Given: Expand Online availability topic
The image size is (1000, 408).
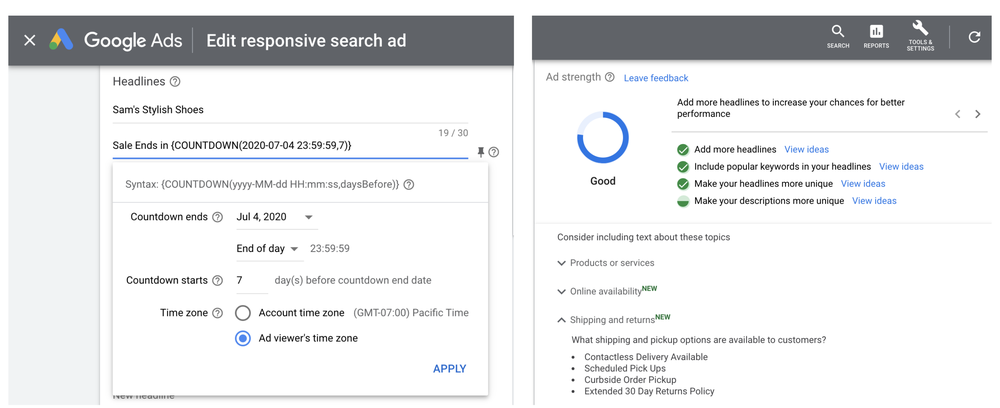Looking at the screenshot, I should (607, 291).
